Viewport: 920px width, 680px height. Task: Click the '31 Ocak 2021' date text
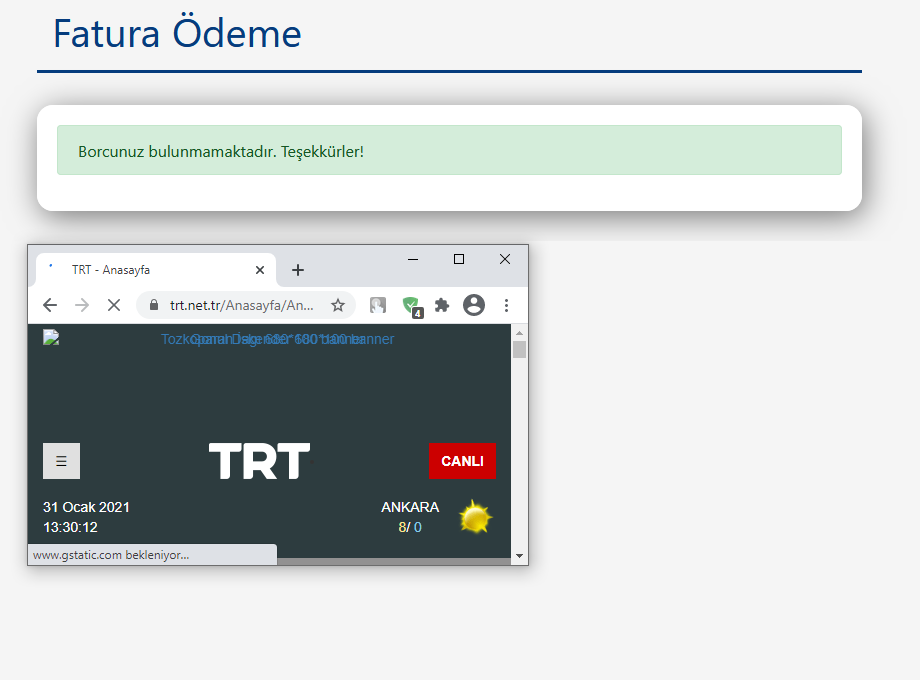pyautogui.click(x=86, y=507)
